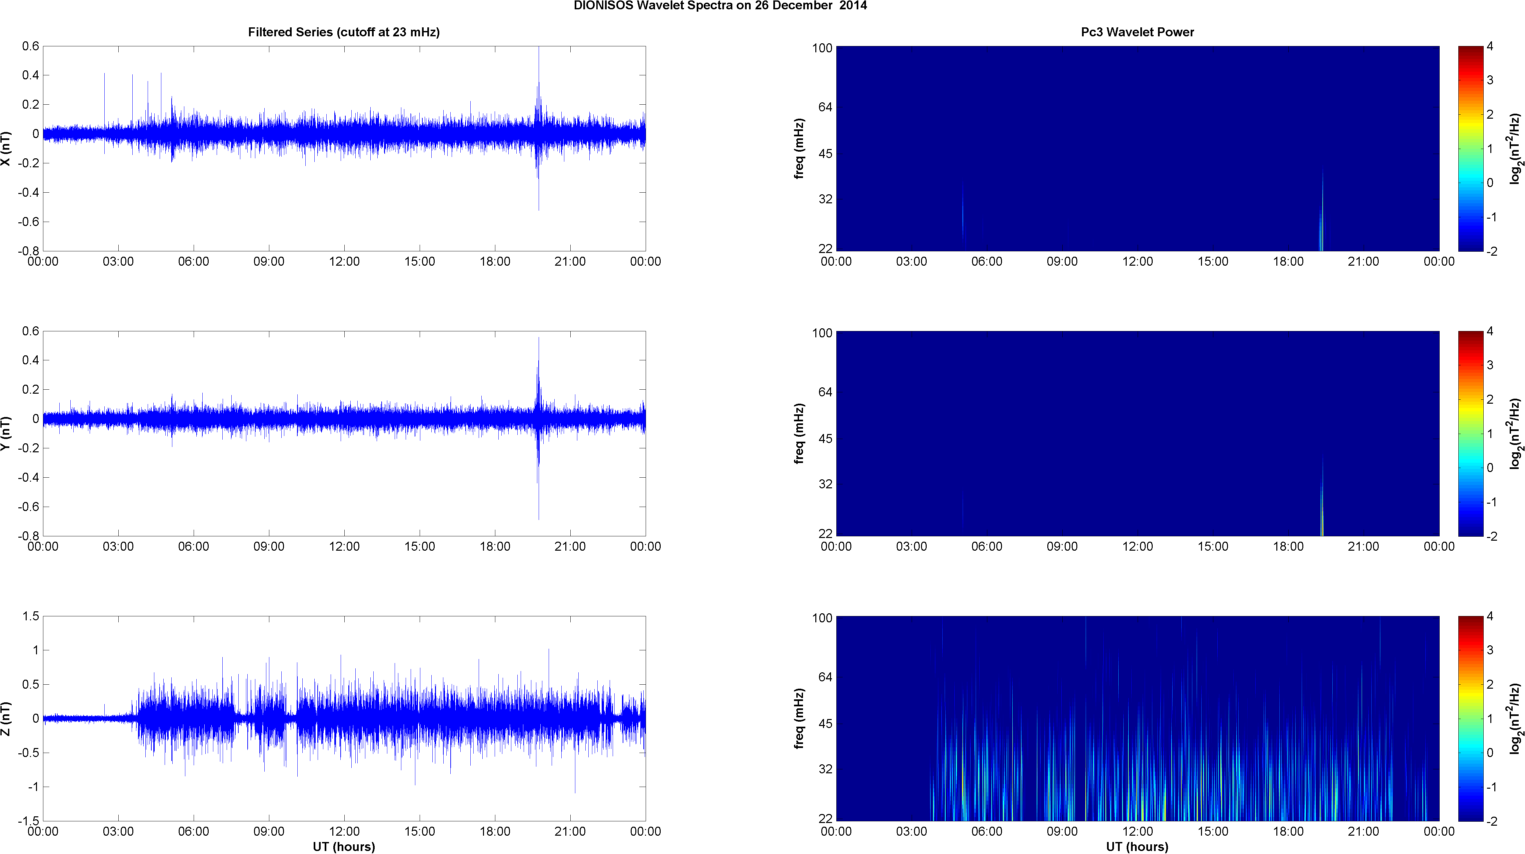Click the large spike near 19:40 in Y plot
1525x854 pixels.
538,428
